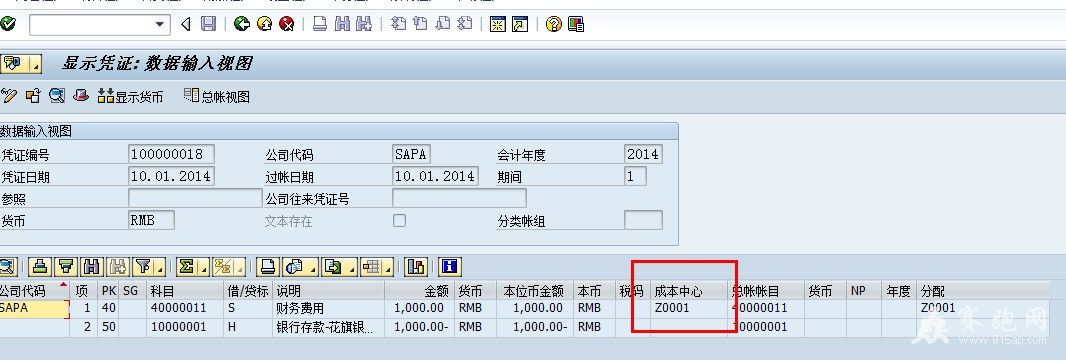The image size is (1066, 360).
Task: Cancel with the red X icon
Action: pyautogui.click(x=287, y=24)
